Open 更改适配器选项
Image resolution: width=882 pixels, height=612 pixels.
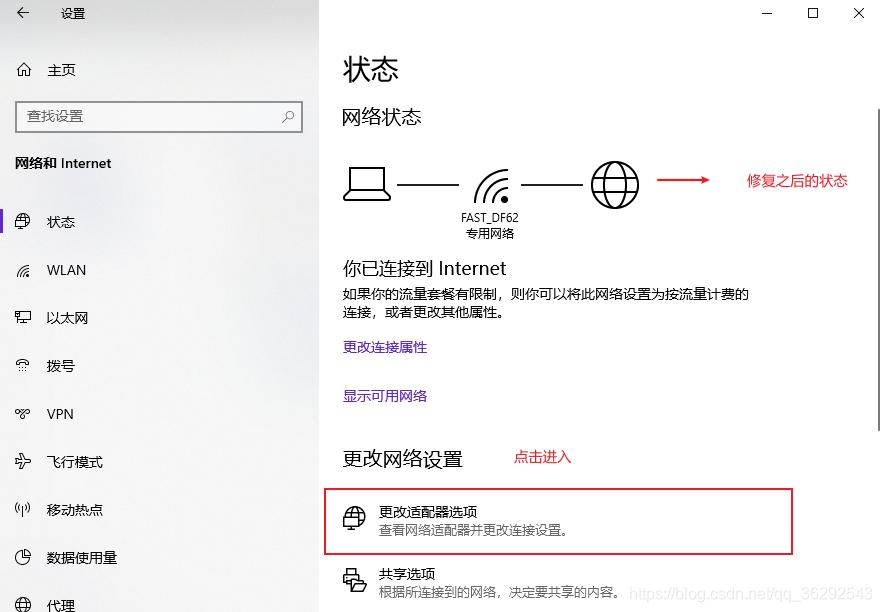(x=559, y=521)
